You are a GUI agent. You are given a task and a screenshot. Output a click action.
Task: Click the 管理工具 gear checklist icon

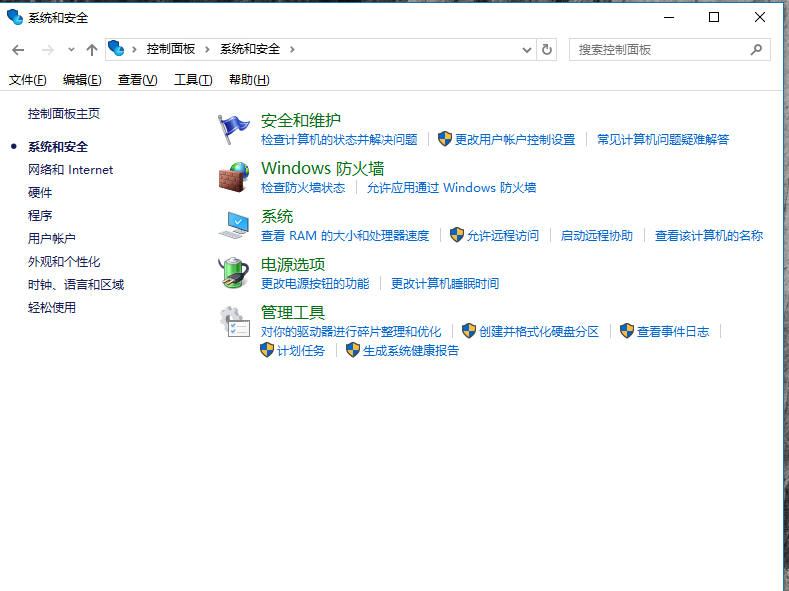point(234,321)
